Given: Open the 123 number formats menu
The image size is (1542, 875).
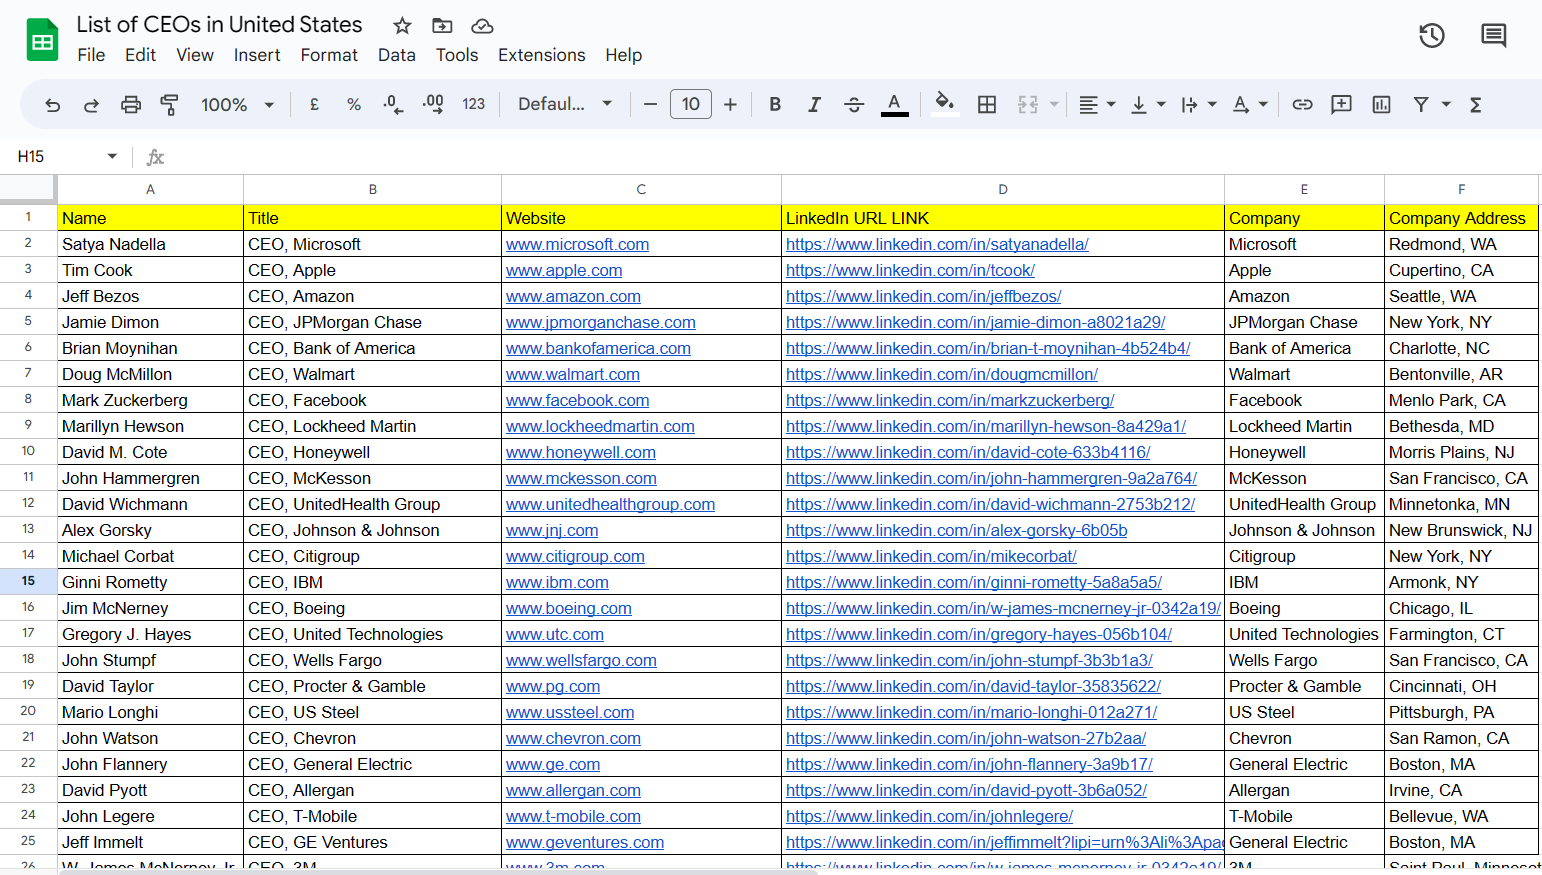Looking at the screenshot, I should click(474, 104).
